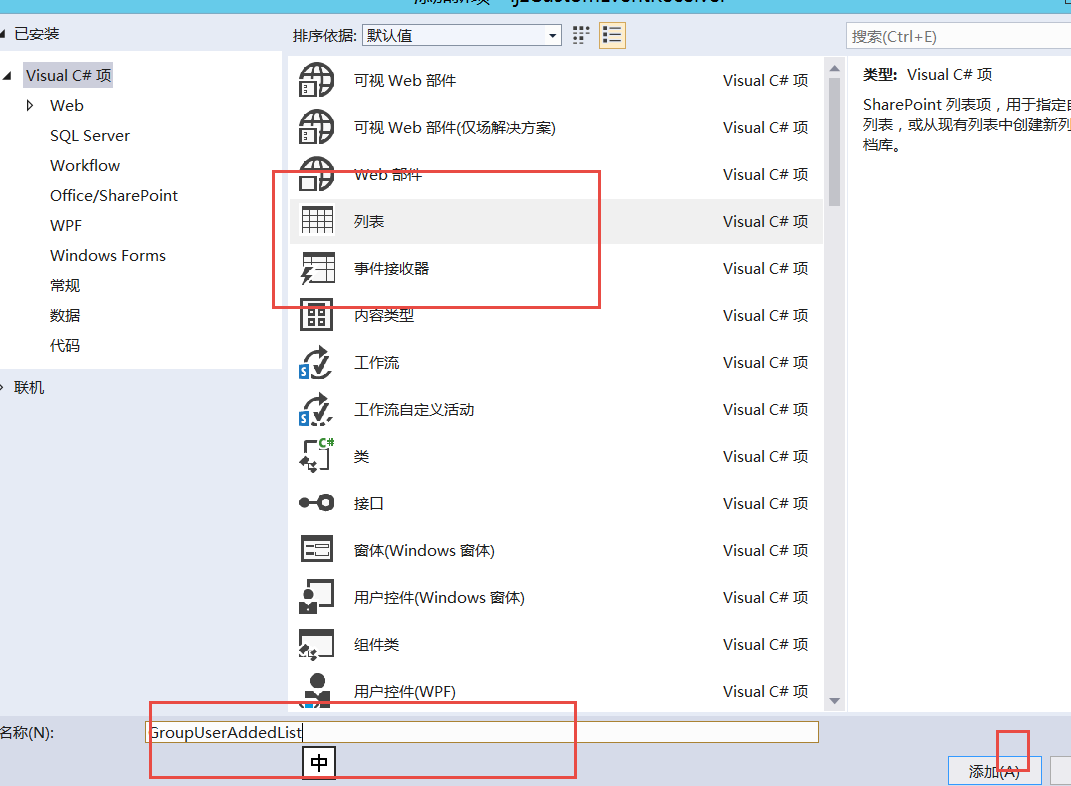Select the 可视 Web 部件(仅场解决方案) template icon
The width and height of the screenshot is (1071, 786).
click(x=316, y=127)
